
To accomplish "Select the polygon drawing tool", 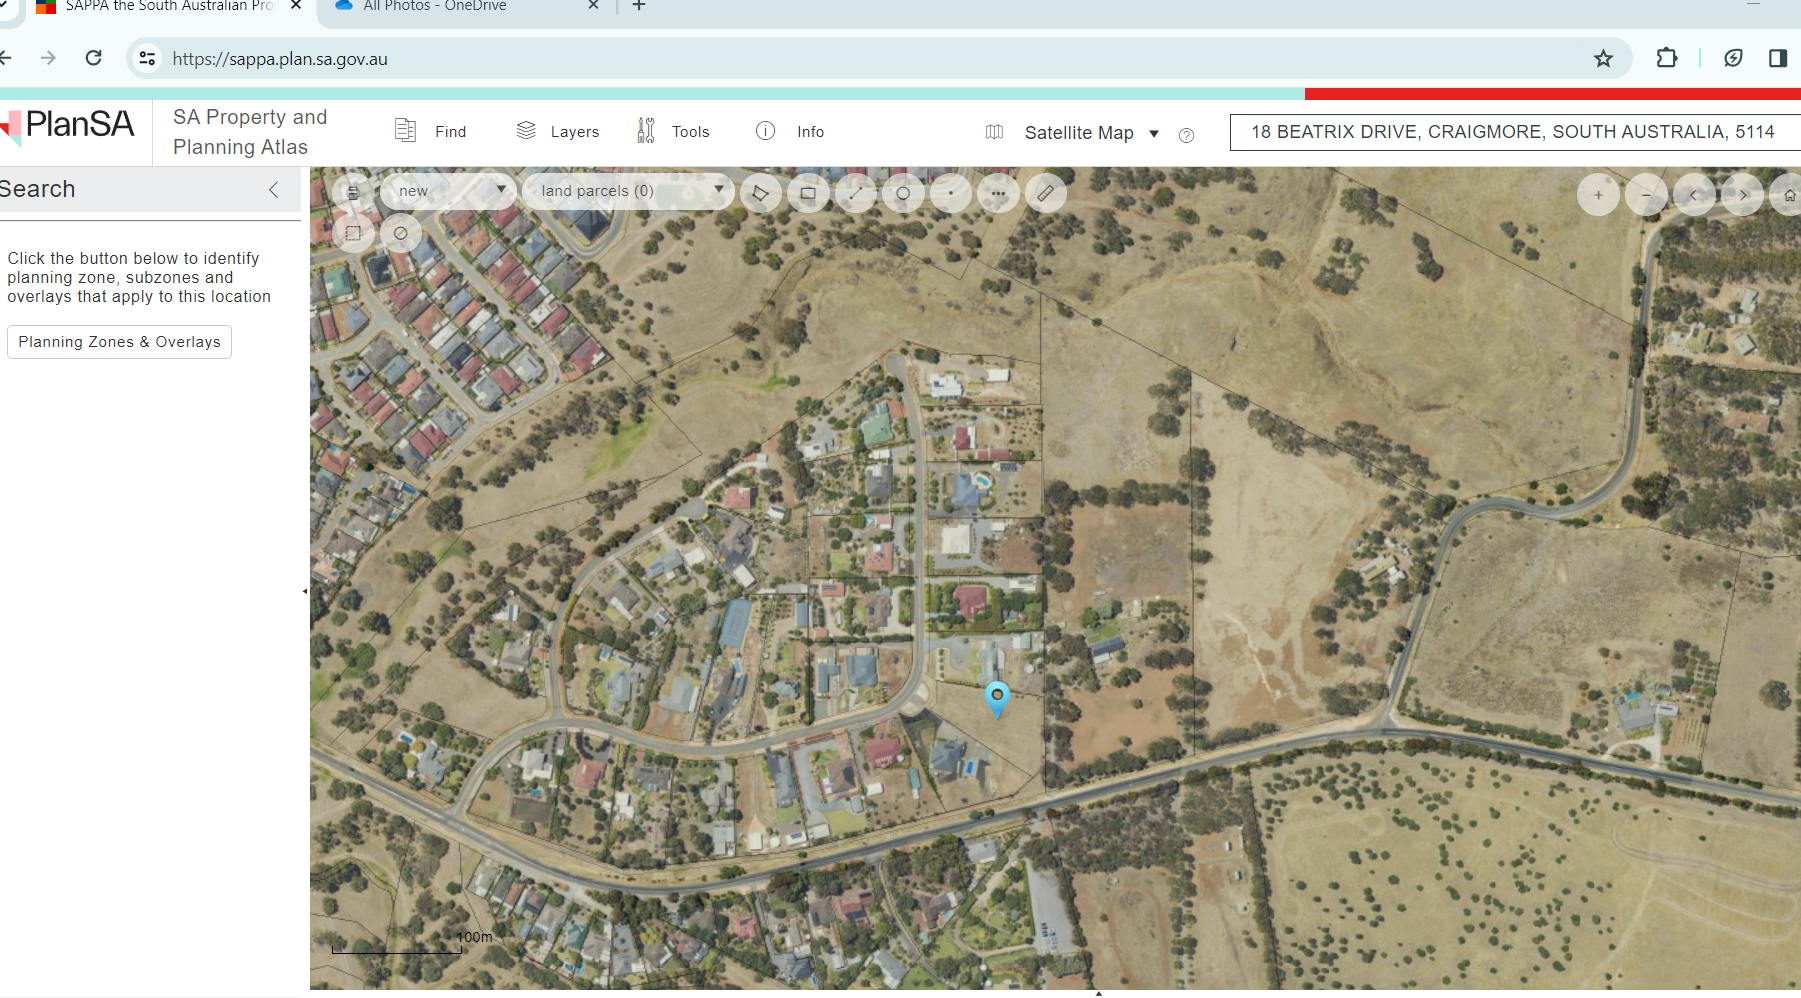I will tap(760, 193).
